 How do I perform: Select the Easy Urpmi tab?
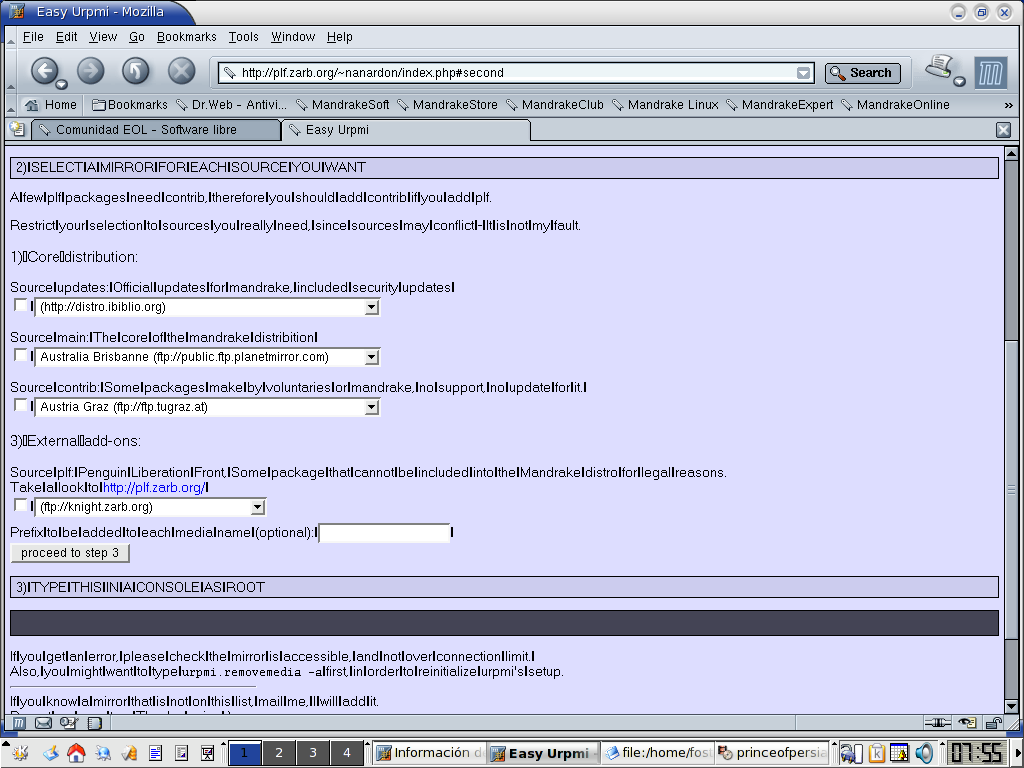pyautogui.click(x=406, y=130)
